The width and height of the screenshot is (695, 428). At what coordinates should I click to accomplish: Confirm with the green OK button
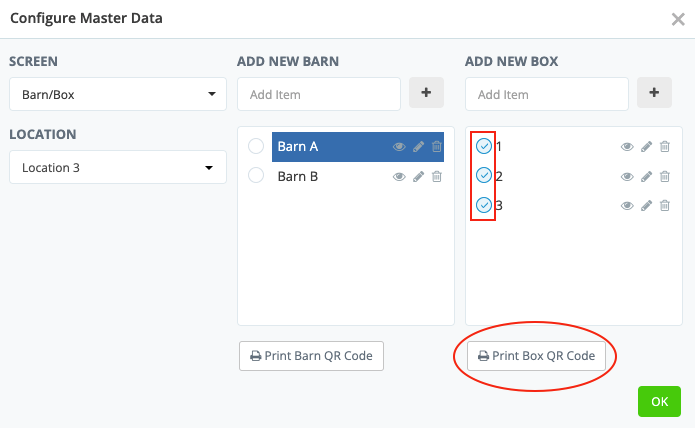[659, 401]
